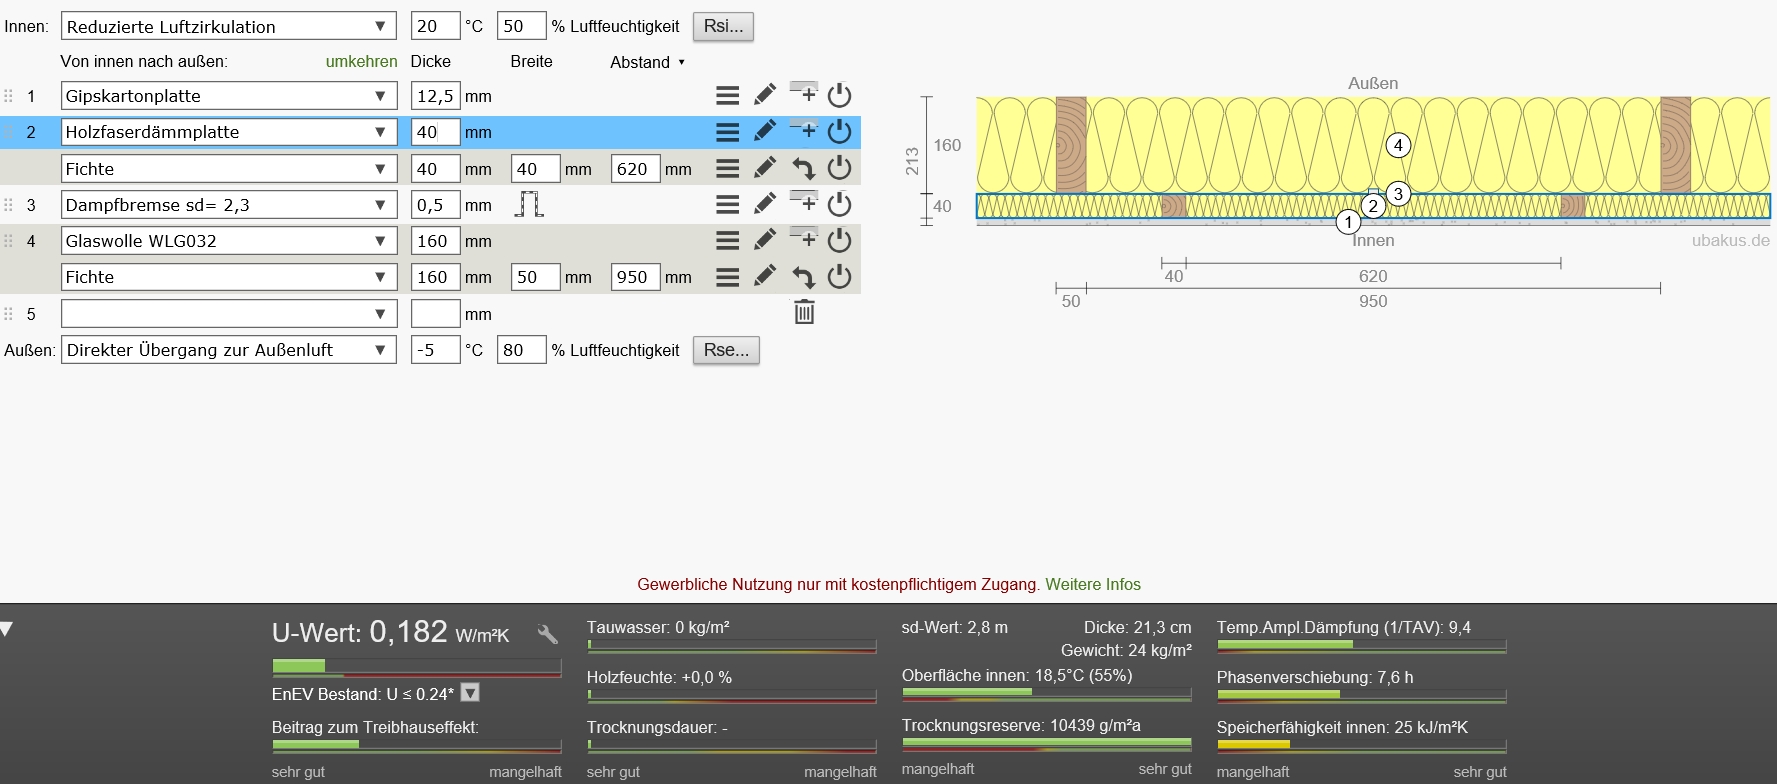Delete empty layer 5 with the trash icon
Screen dimensions: 1777x784
tap(804, 312)
